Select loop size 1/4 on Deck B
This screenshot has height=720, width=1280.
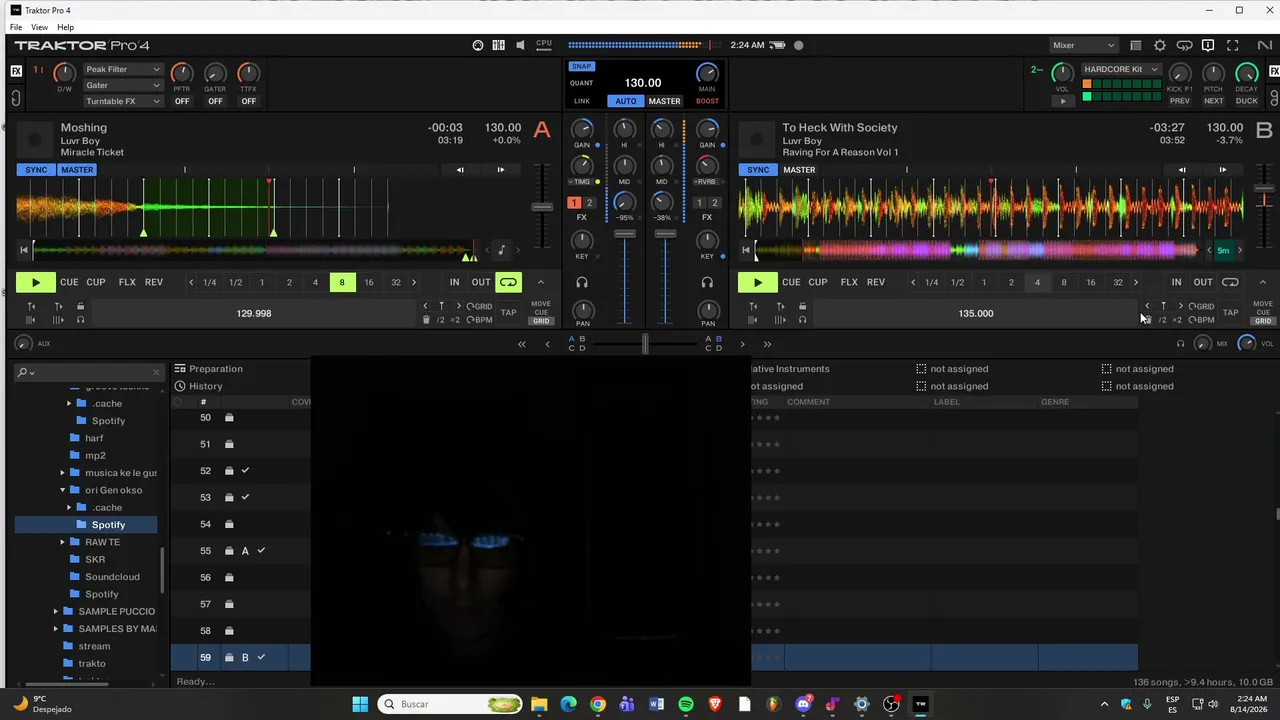pos(931,282)
